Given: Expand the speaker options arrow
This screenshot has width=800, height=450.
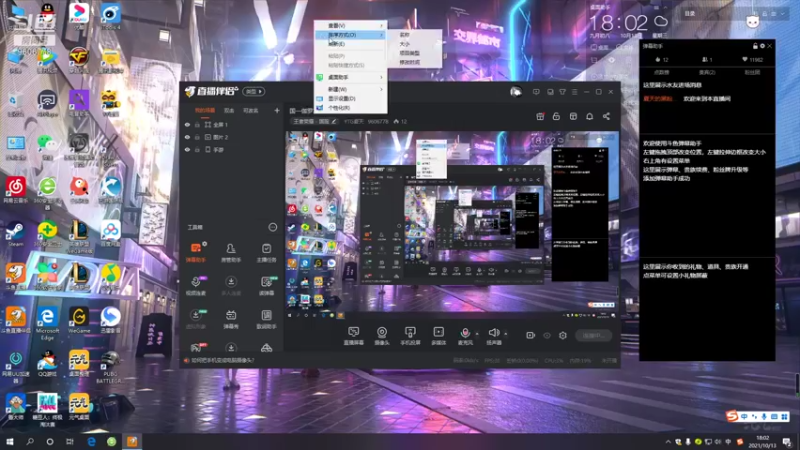Looking at the screenshot, I should [x=506, y=334].
